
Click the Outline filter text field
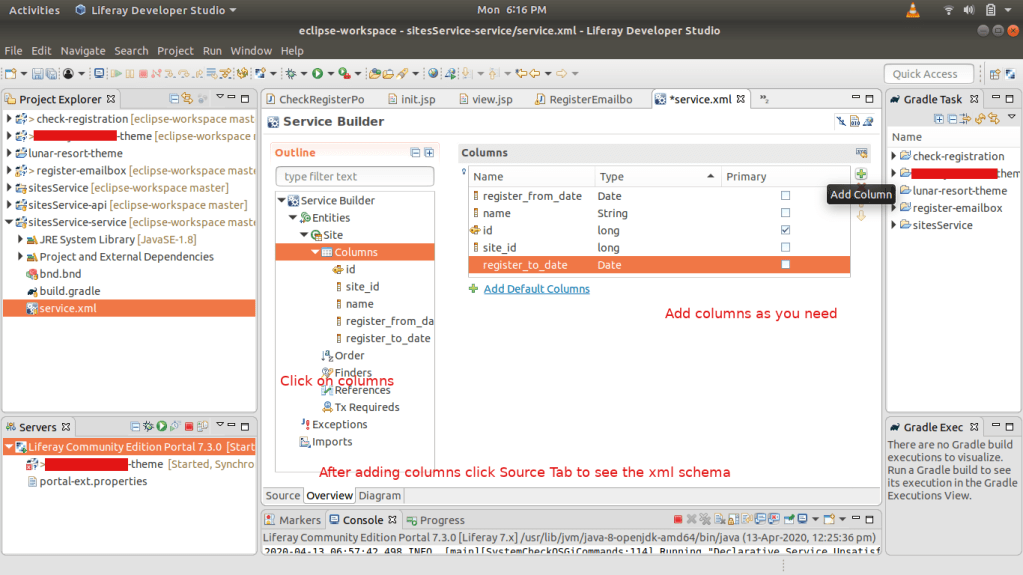[x=354, y=177]
